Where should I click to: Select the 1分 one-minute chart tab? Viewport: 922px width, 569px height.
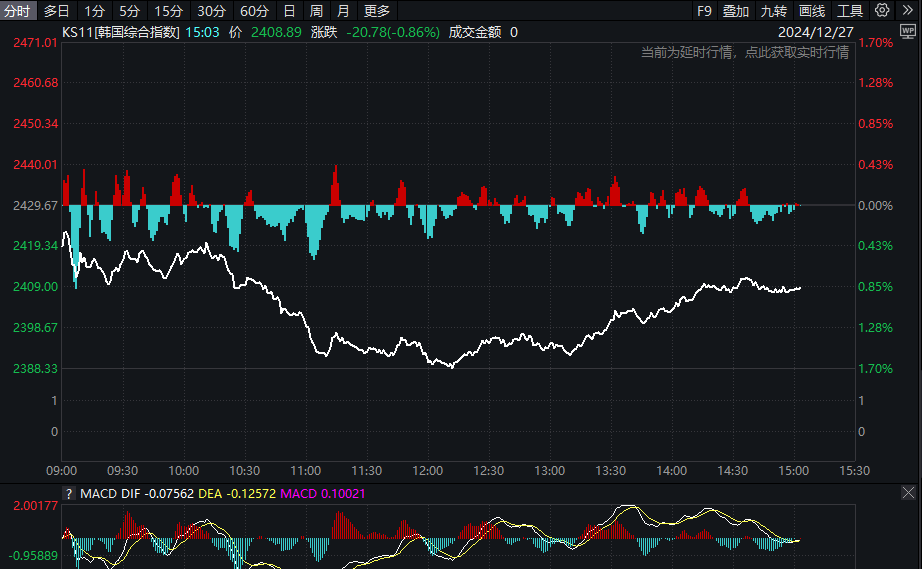click(x=94, y=11)
